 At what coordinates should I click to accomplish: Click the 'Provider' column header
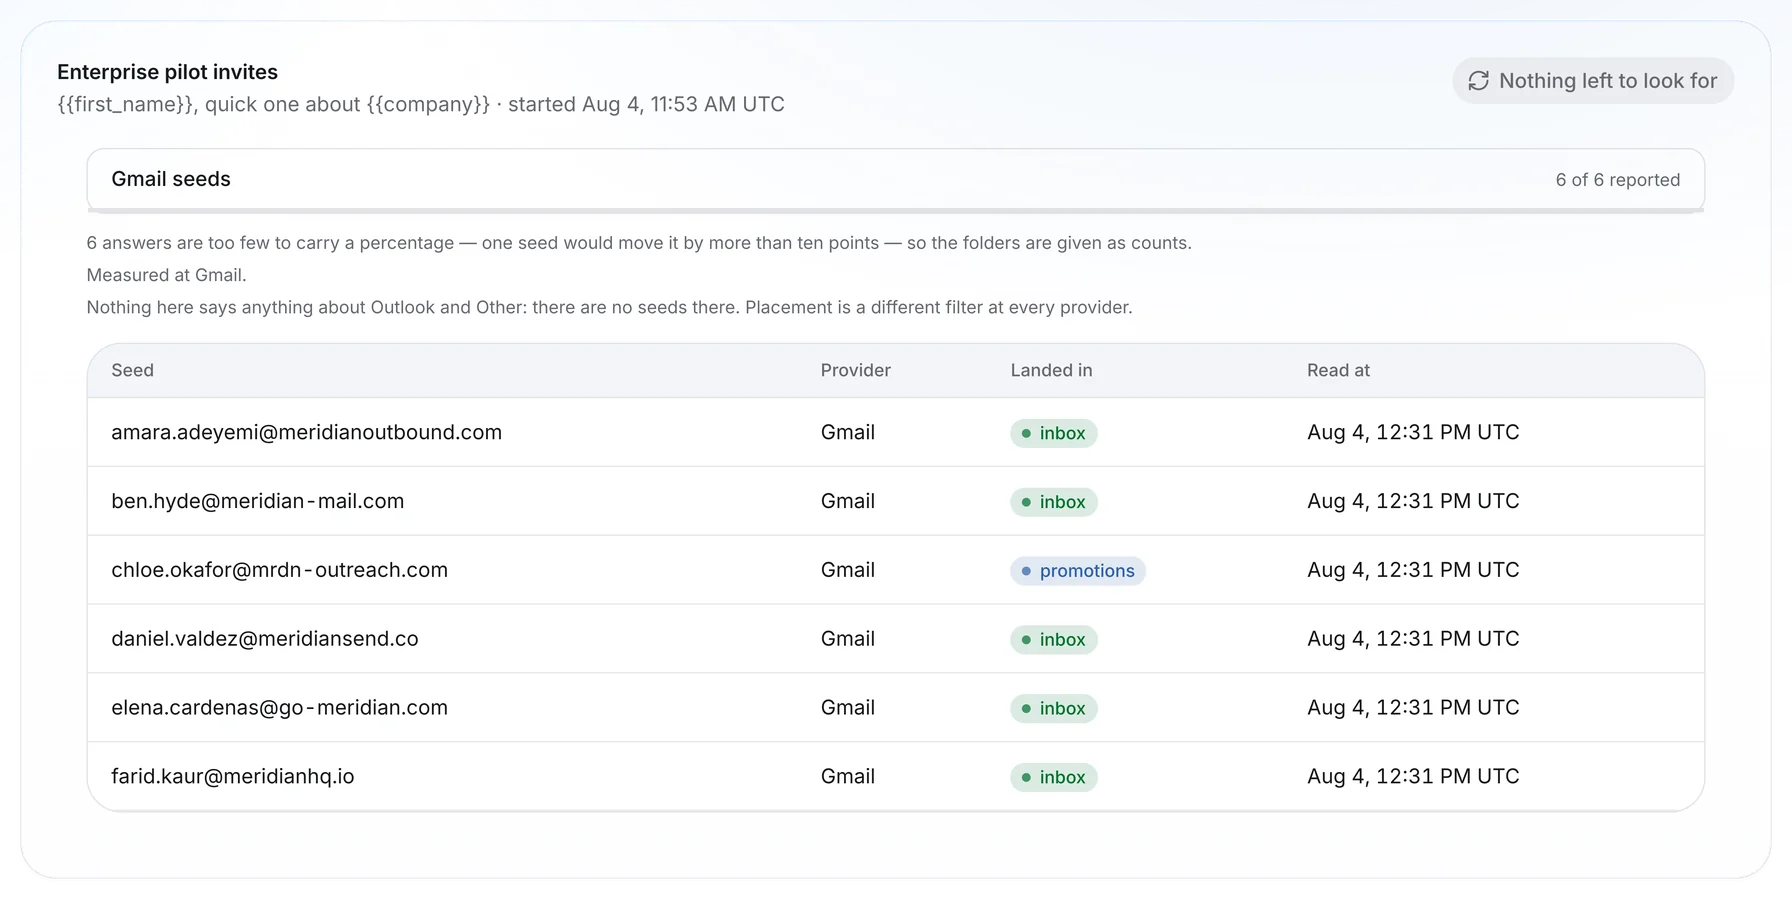(855, 370)
